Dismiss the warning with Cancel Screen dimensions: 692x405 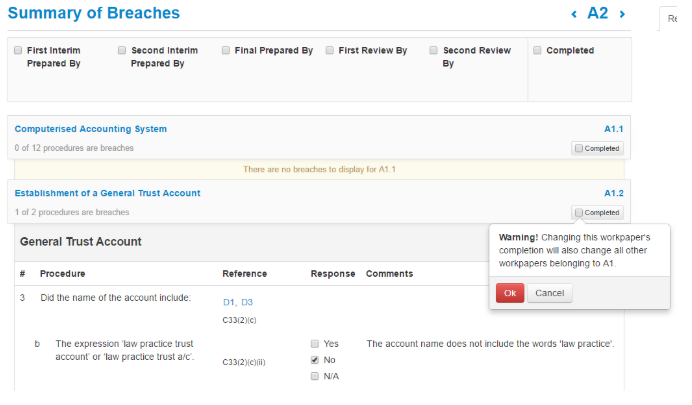(550, 293)
